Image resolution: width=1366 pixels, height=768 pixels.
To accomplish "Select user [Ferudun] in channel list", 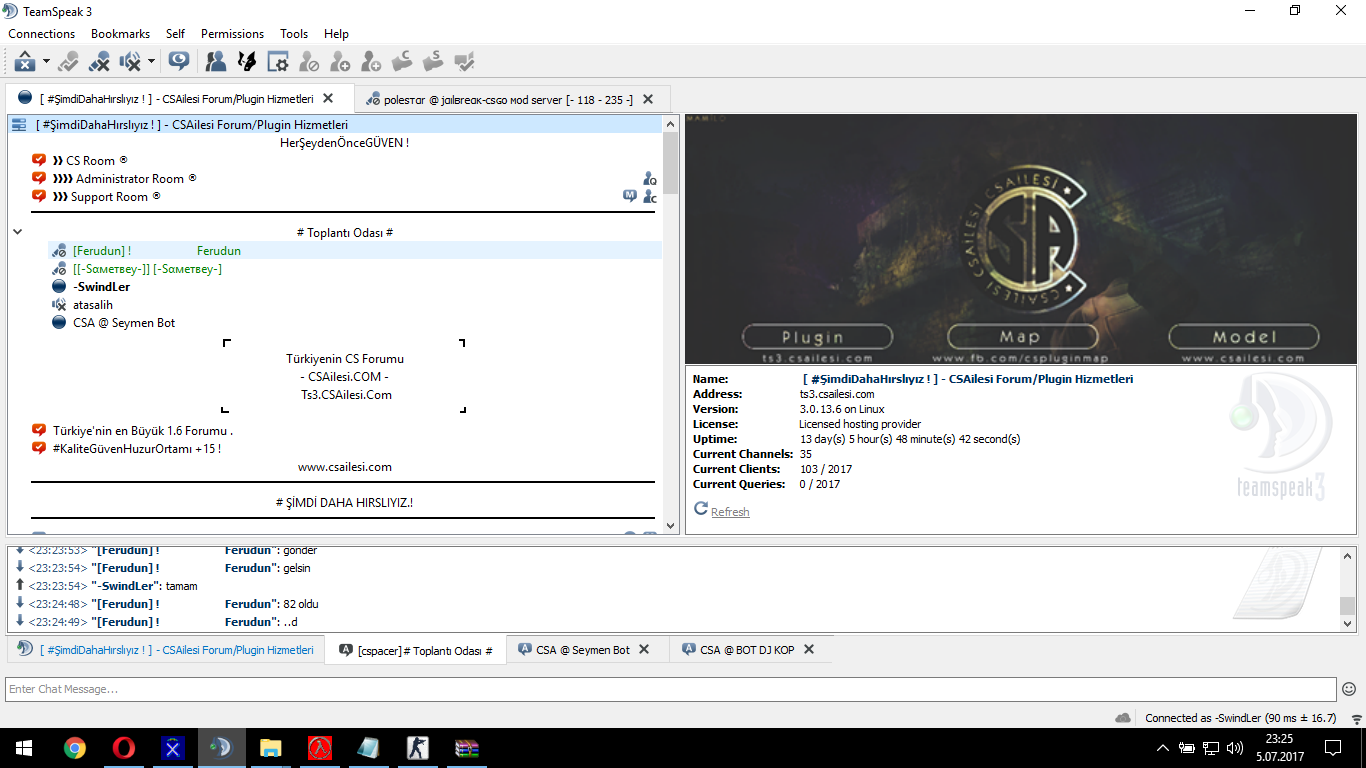I will (355, 251).
